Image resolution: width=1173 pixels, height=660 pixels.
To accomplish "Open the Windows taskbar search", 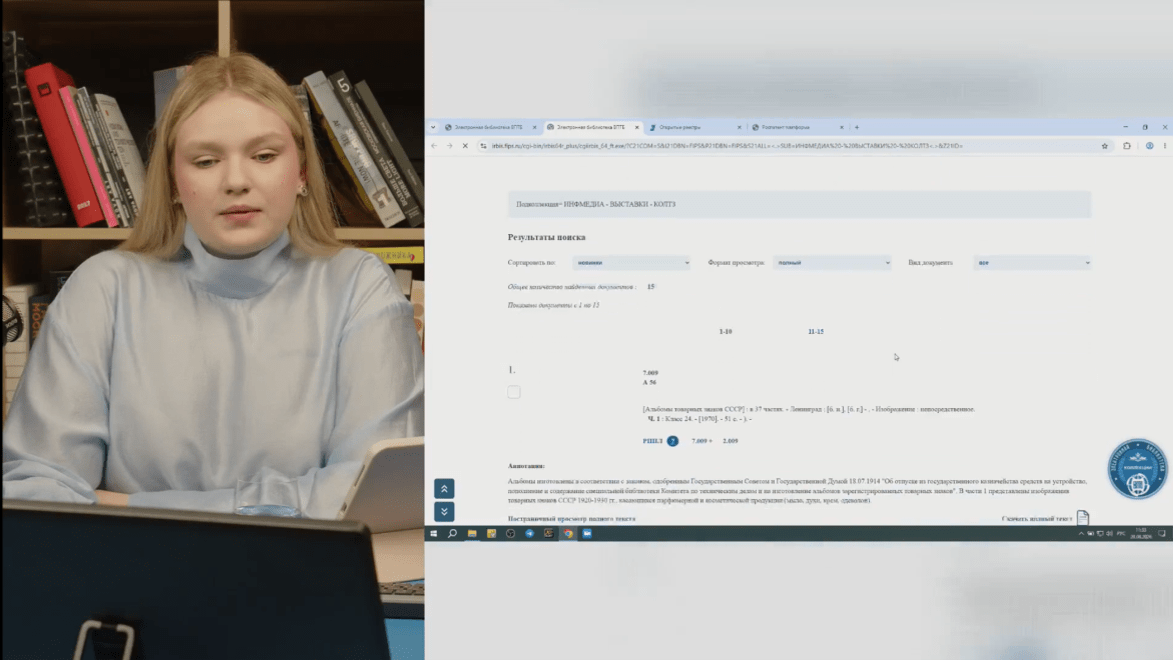I will pos(453,534).
